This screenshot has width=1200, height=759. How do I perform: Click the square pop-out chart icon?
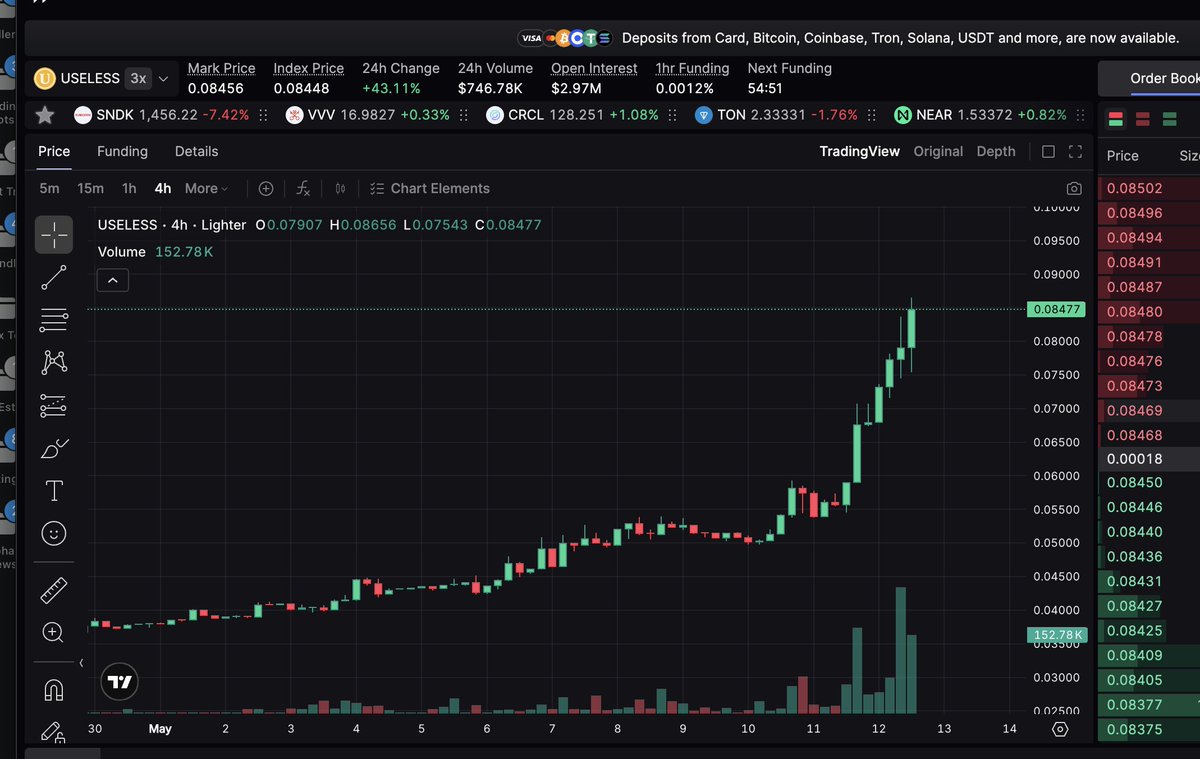pyautogui.click(x=1048, y=152)
